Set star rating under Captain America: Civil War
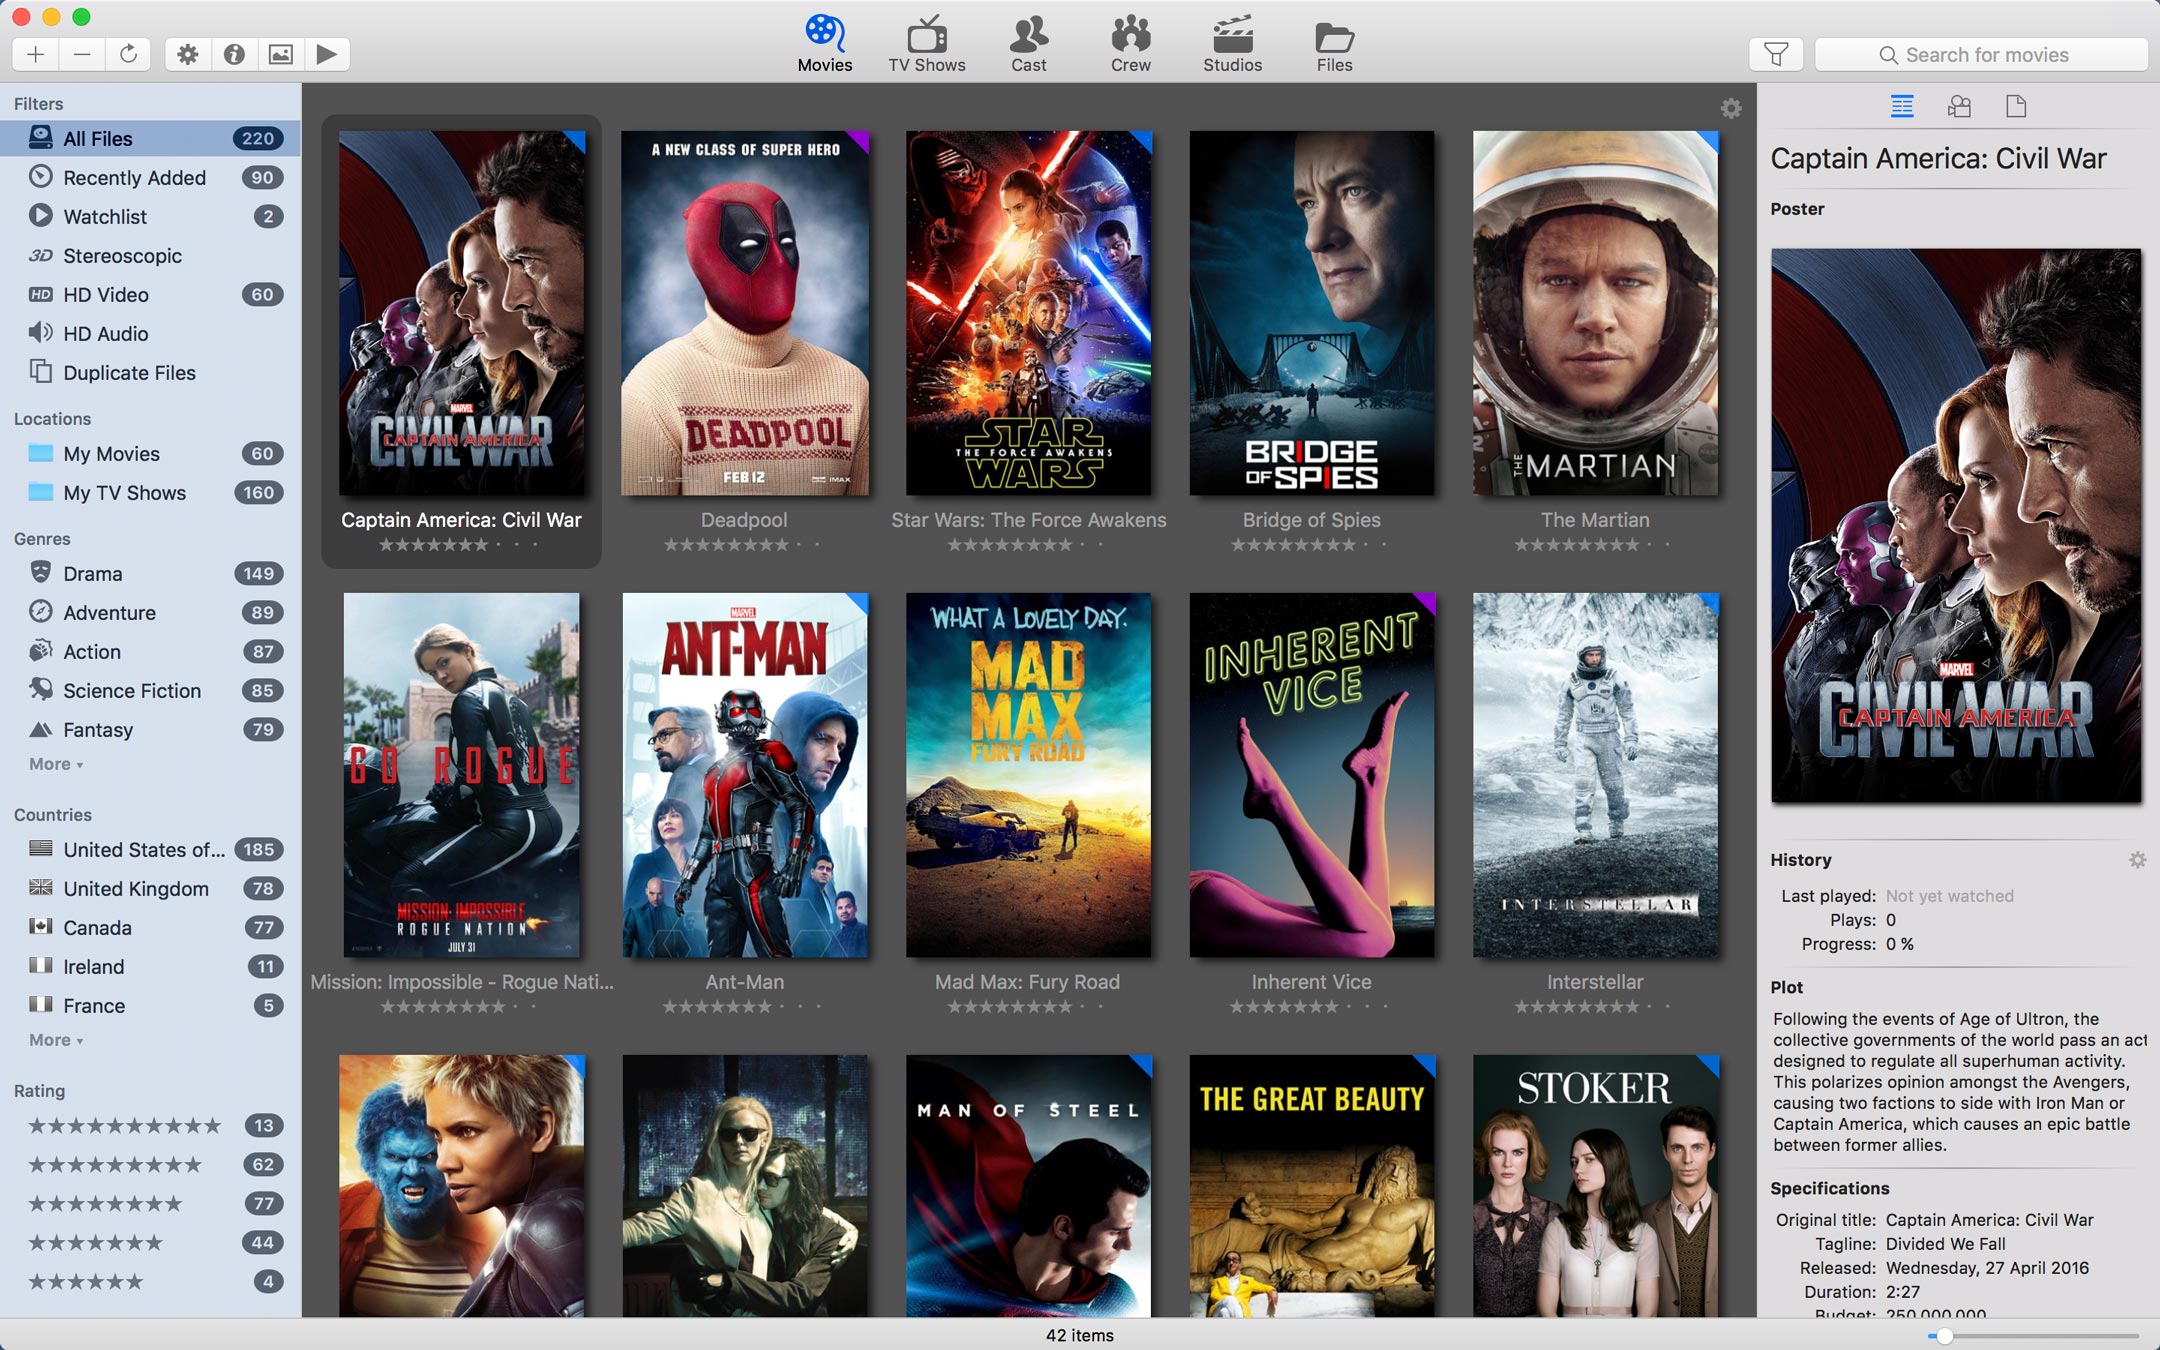 460,545
